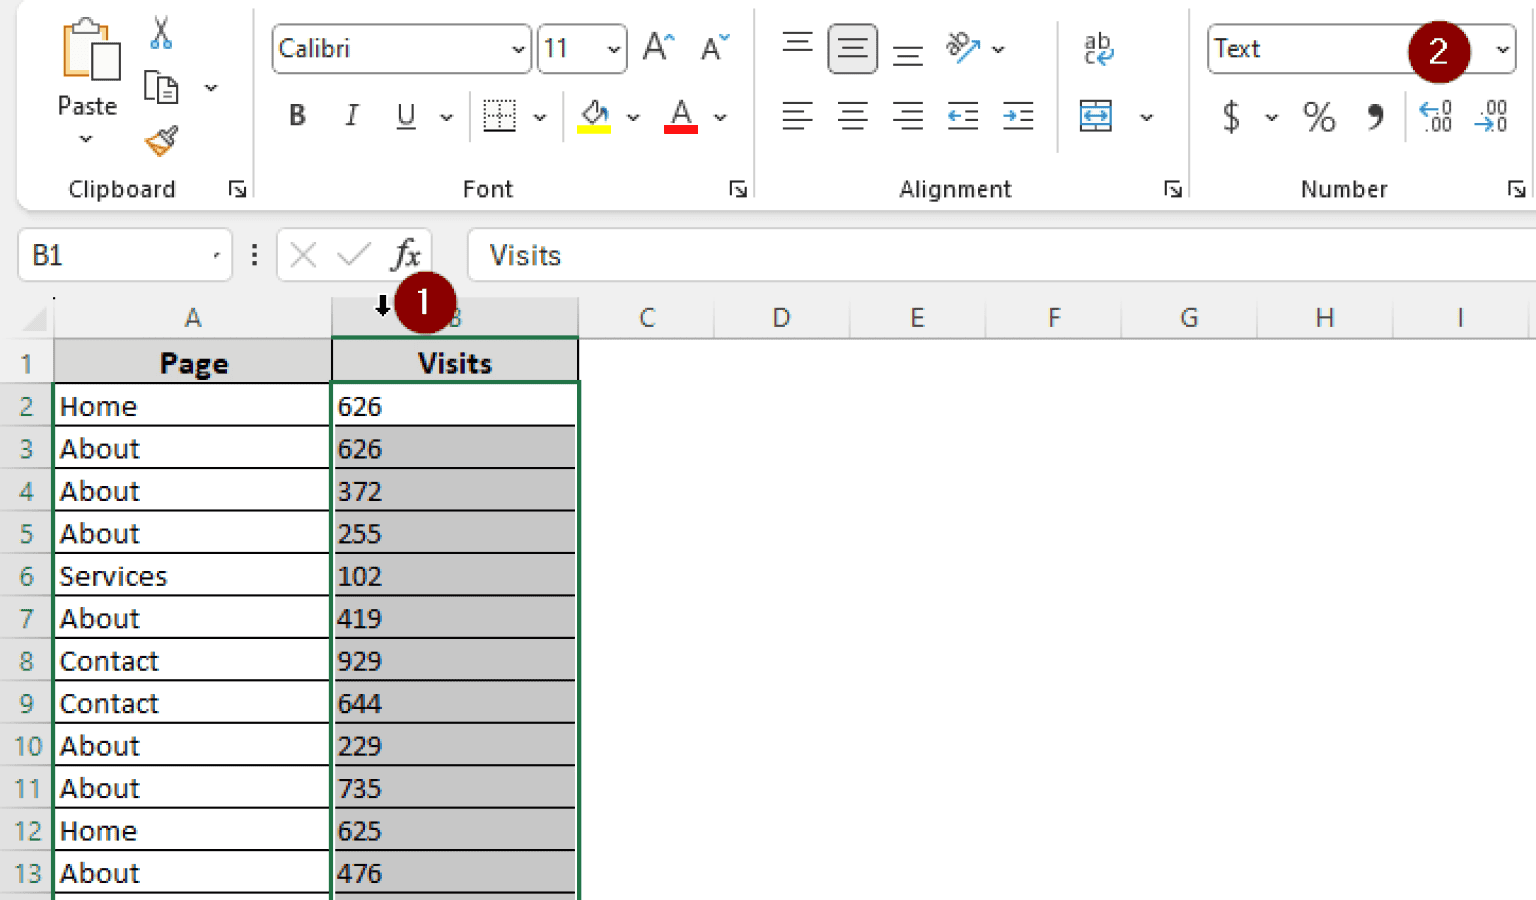Apply the Percent Style format
The image size is (1536, 900).
(1319, 117)
